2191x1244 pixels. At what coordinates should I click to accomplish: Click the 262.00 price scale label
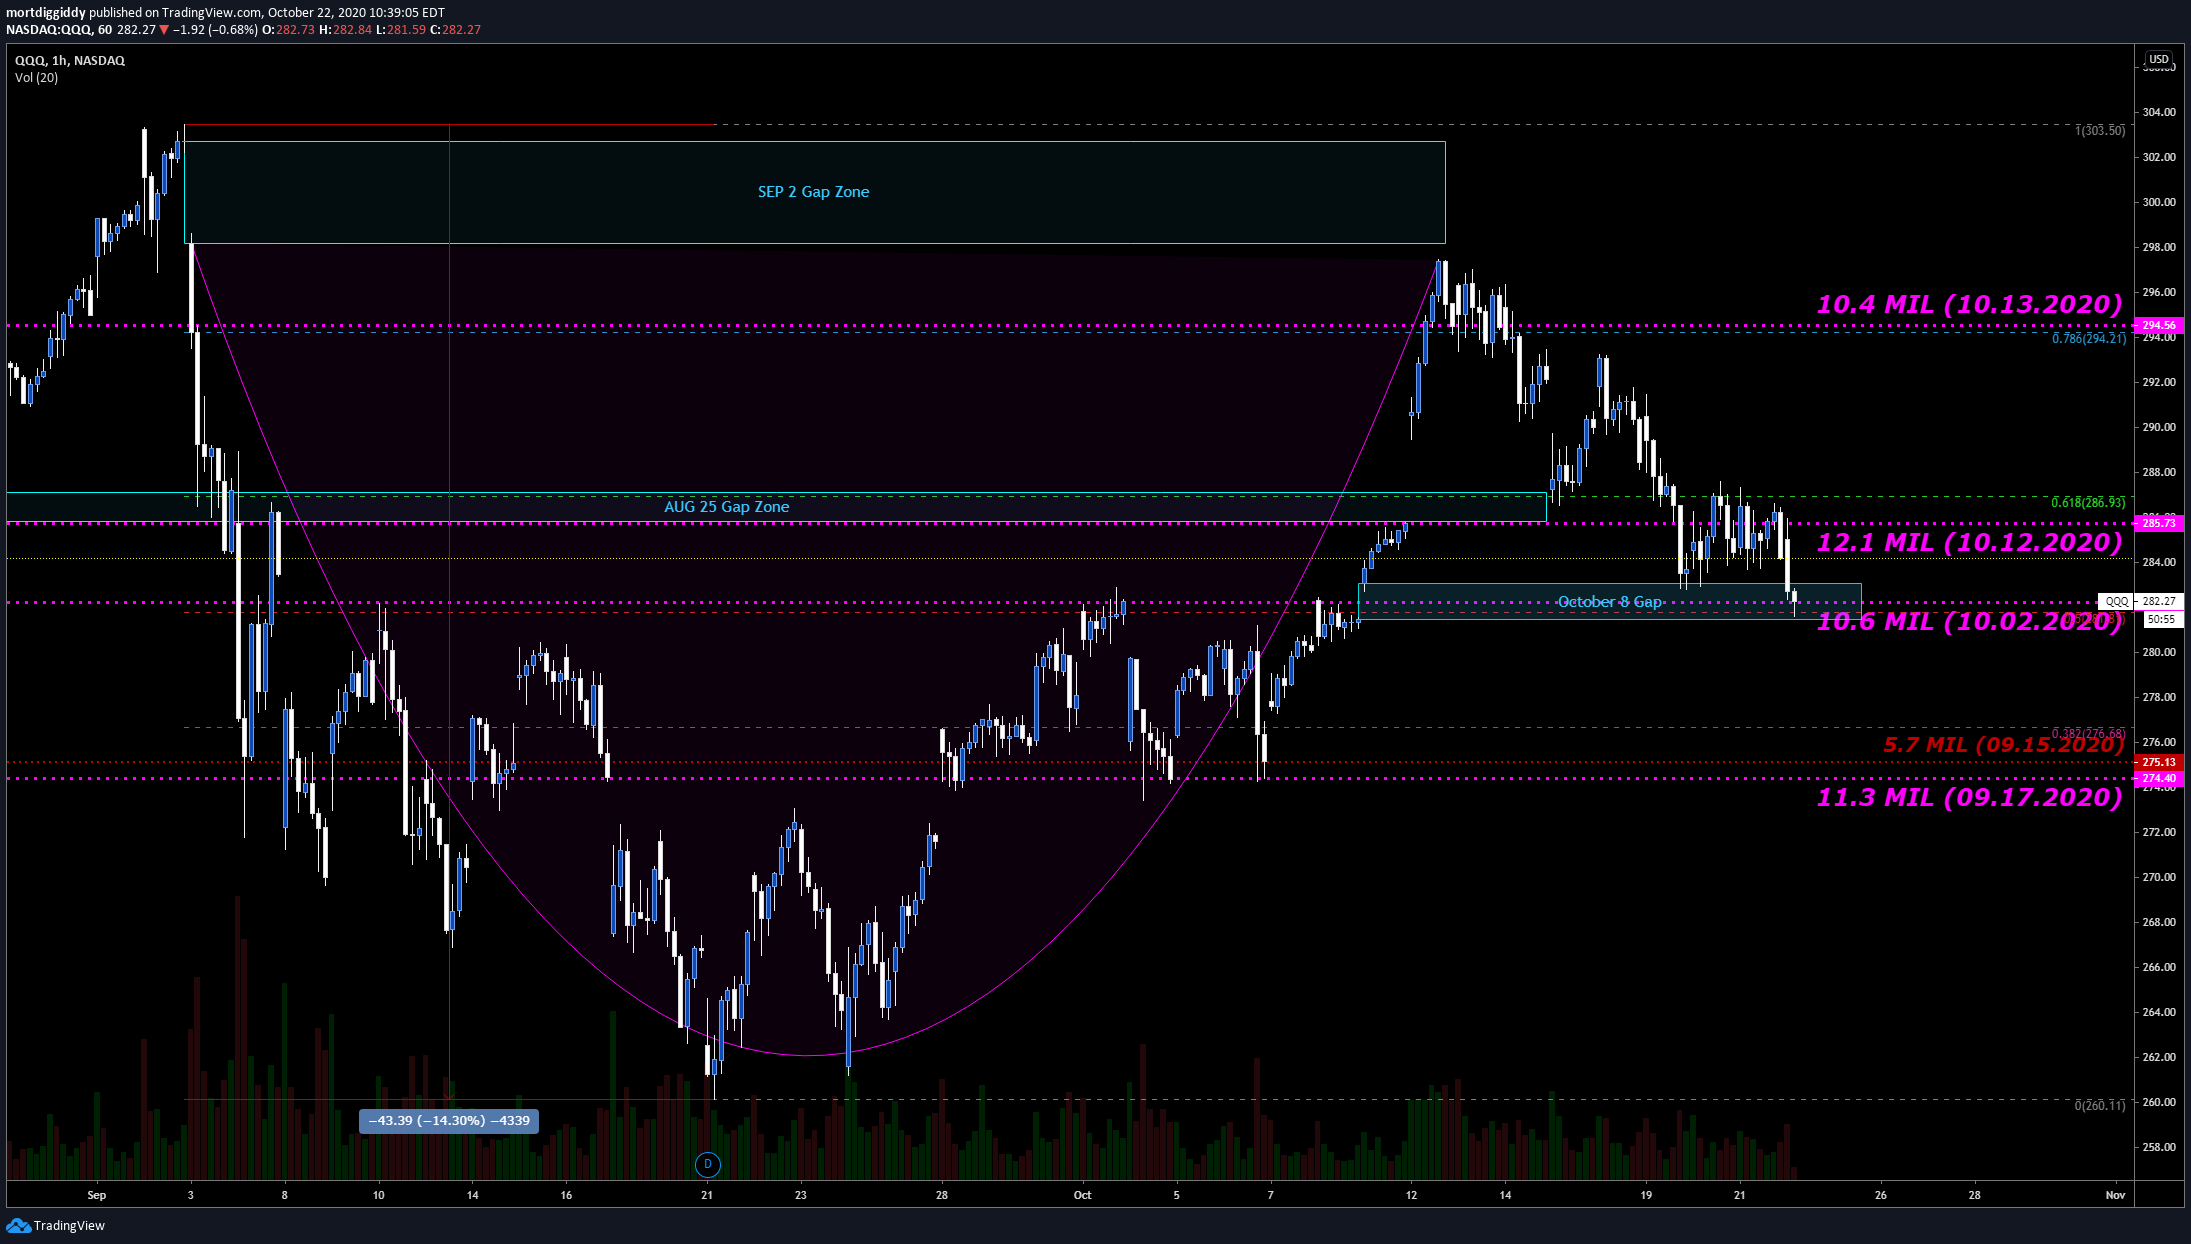point(2159,1057)
